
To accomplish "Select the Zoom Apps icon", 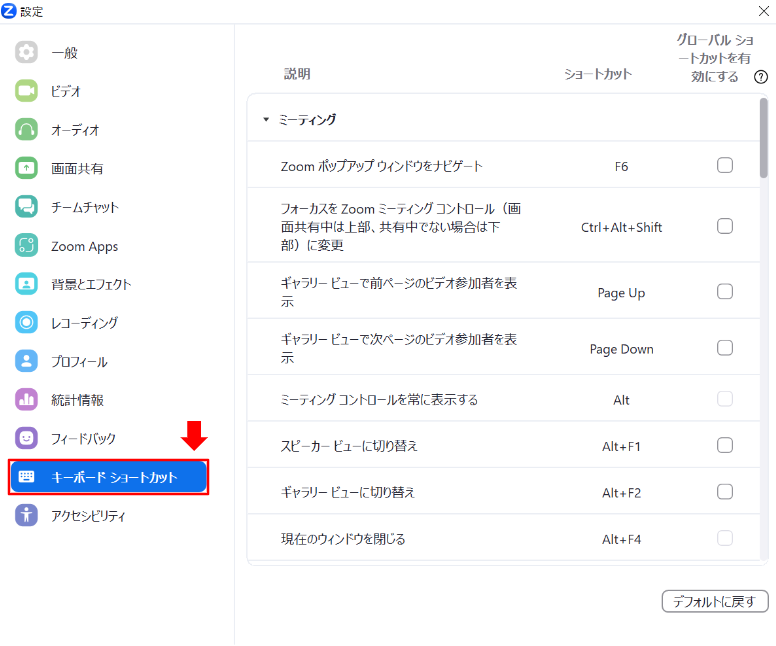I will pos(26,245).
